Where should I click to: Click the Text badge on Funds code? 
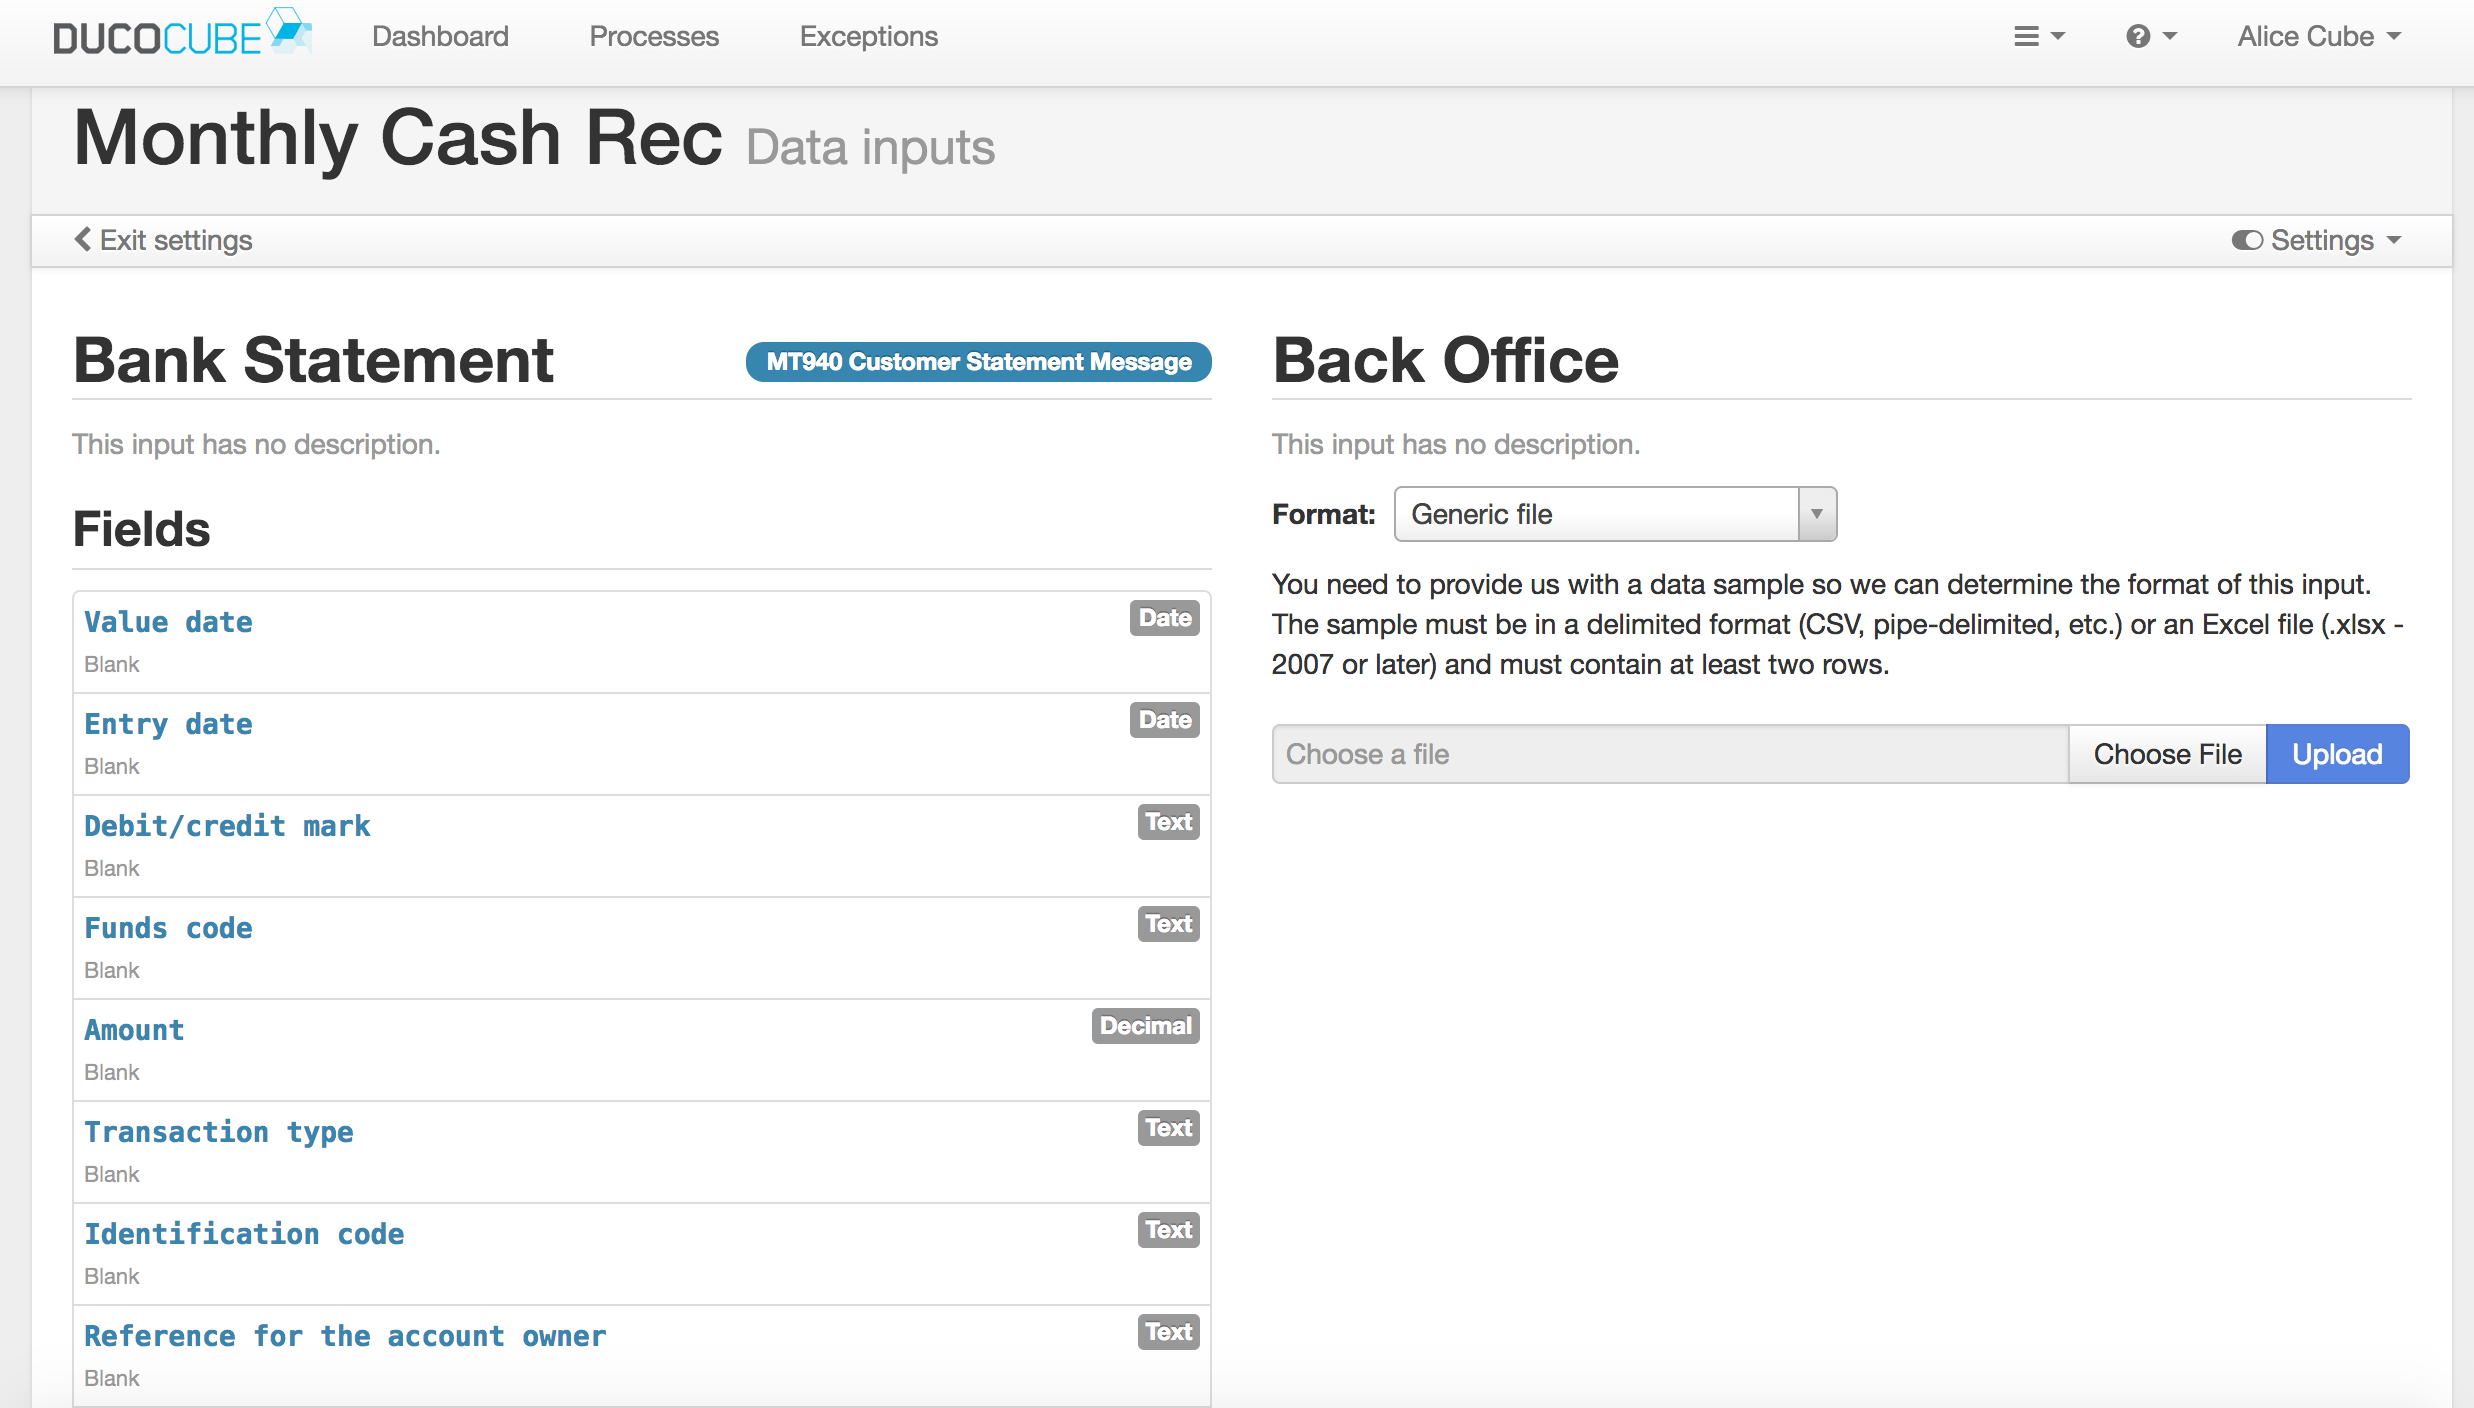point(1168,924)
